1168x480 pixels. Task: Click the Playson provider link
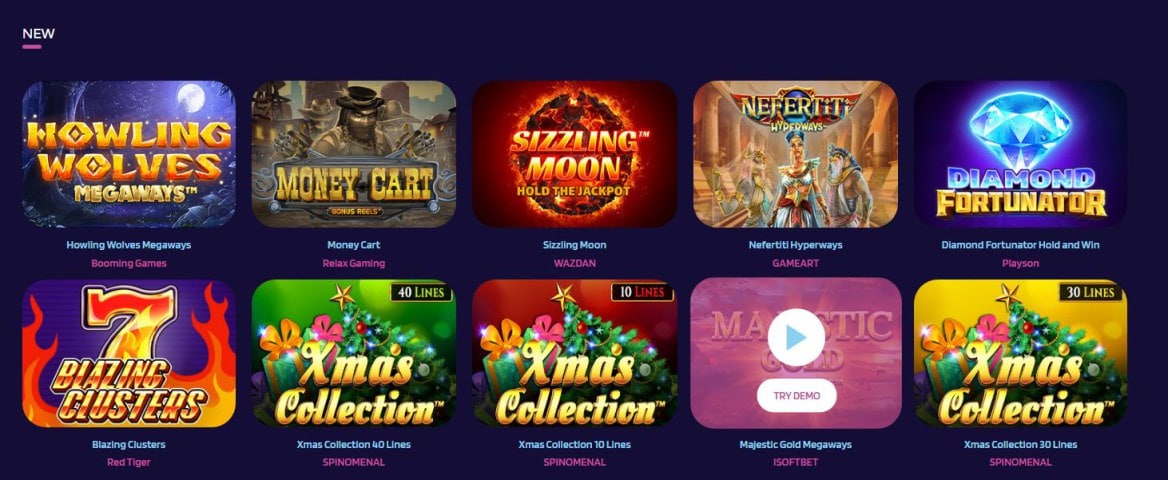coord(1021,263)
